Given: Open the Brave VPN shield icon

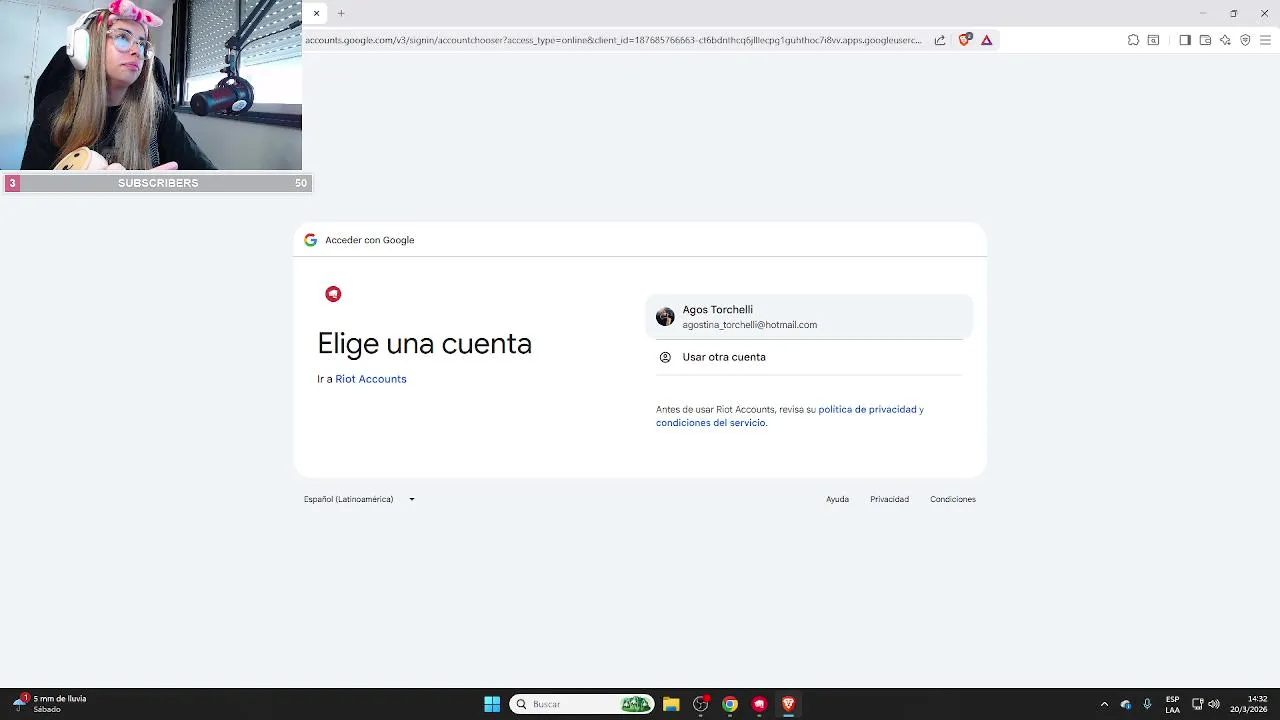Looking at the screenshot, I should point(1245,40).
